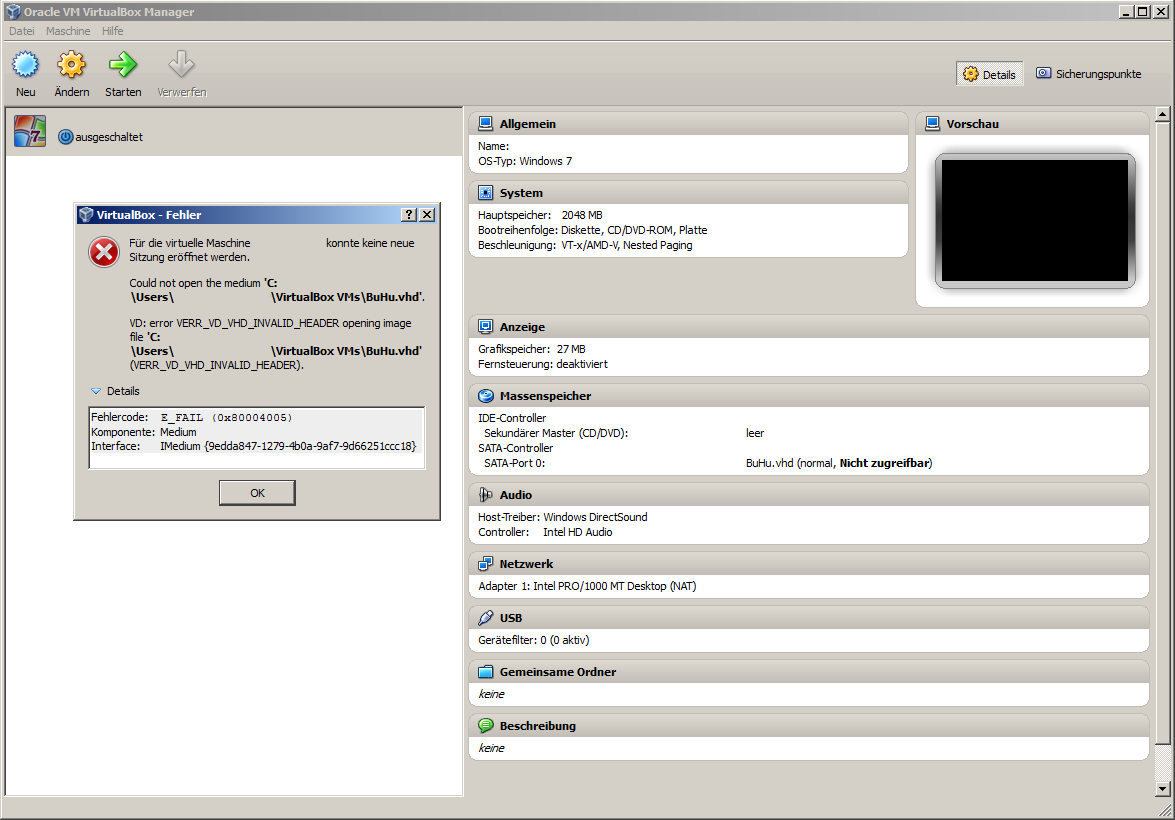This screenshot has width=1175, height=820.
Task: Open the Allgemein header link
Action: pyautogui.click(x=528, y=124)
